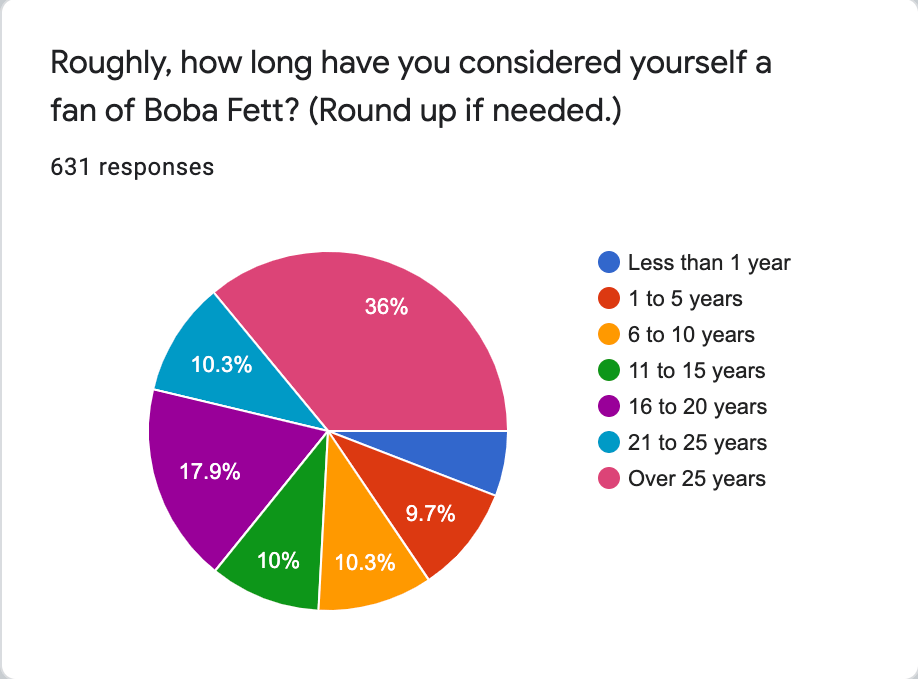Click the pink Over 25 years legend dot
The width and height of the screenshot is (918, 679).
pyautogui.click(x=609, y=478)
